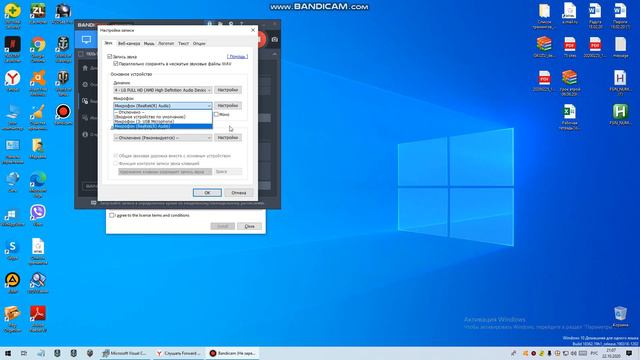Open the secondary device 'Отключено (Рекомендуется)' dropdown
The width and height of the screenshot is (640, 360).
coord(163,138)
